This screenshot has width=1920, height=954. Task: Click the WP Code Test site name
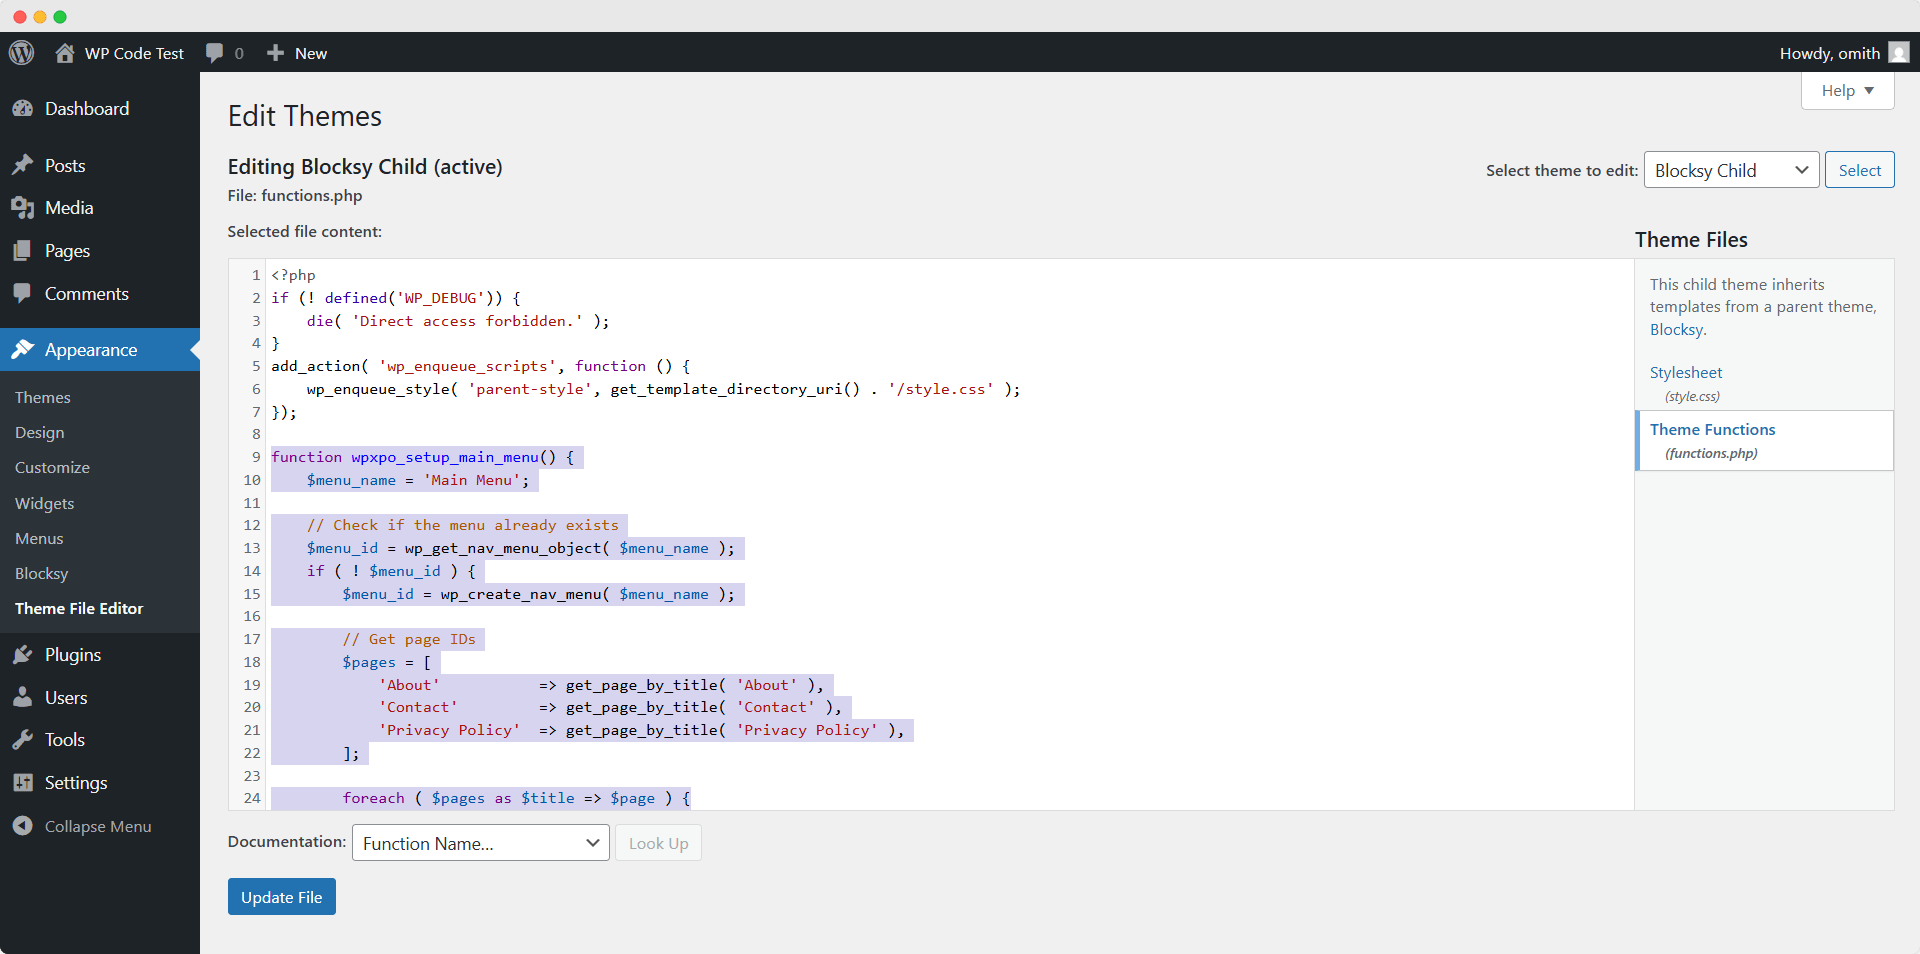[x=134, y=53]
